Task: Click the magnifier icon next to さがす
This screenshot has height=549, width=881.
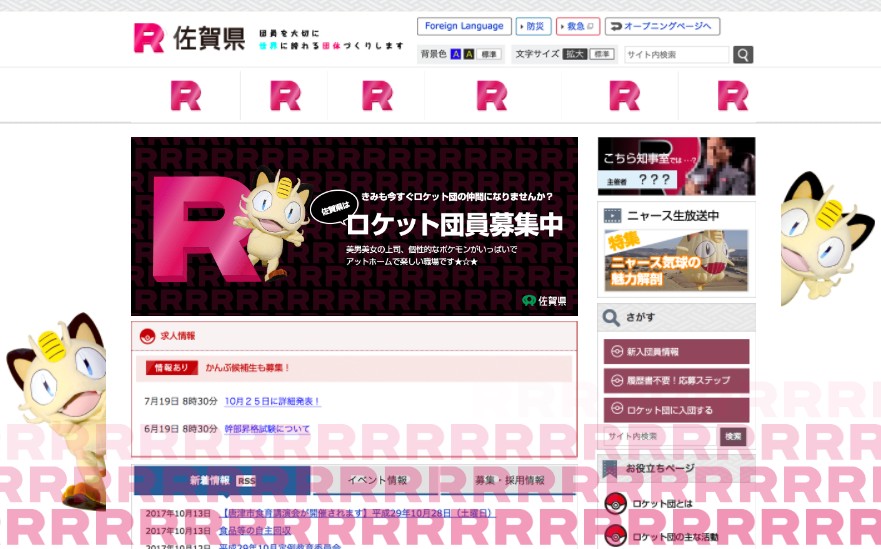Action: point(611,318)
